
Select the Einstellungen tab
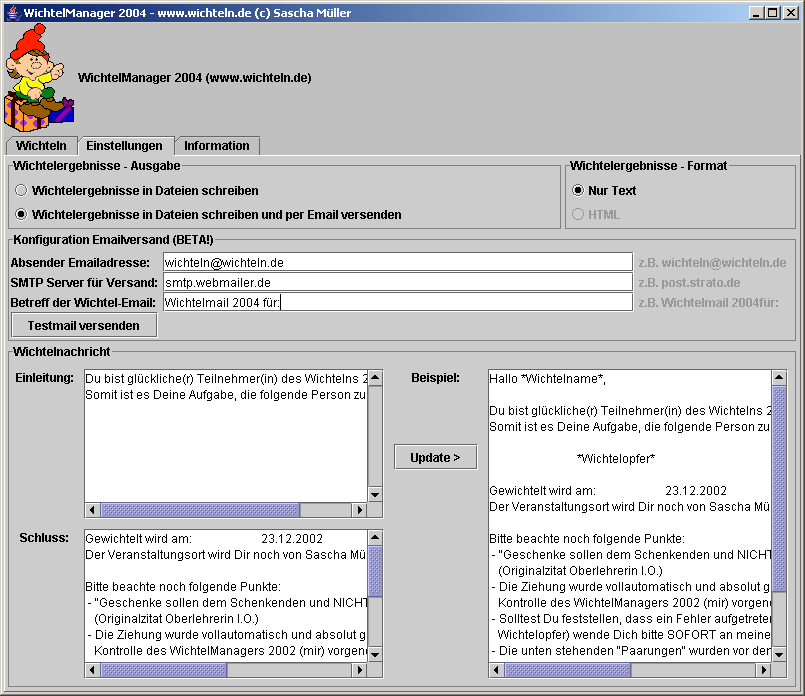[x=124, y=146]
